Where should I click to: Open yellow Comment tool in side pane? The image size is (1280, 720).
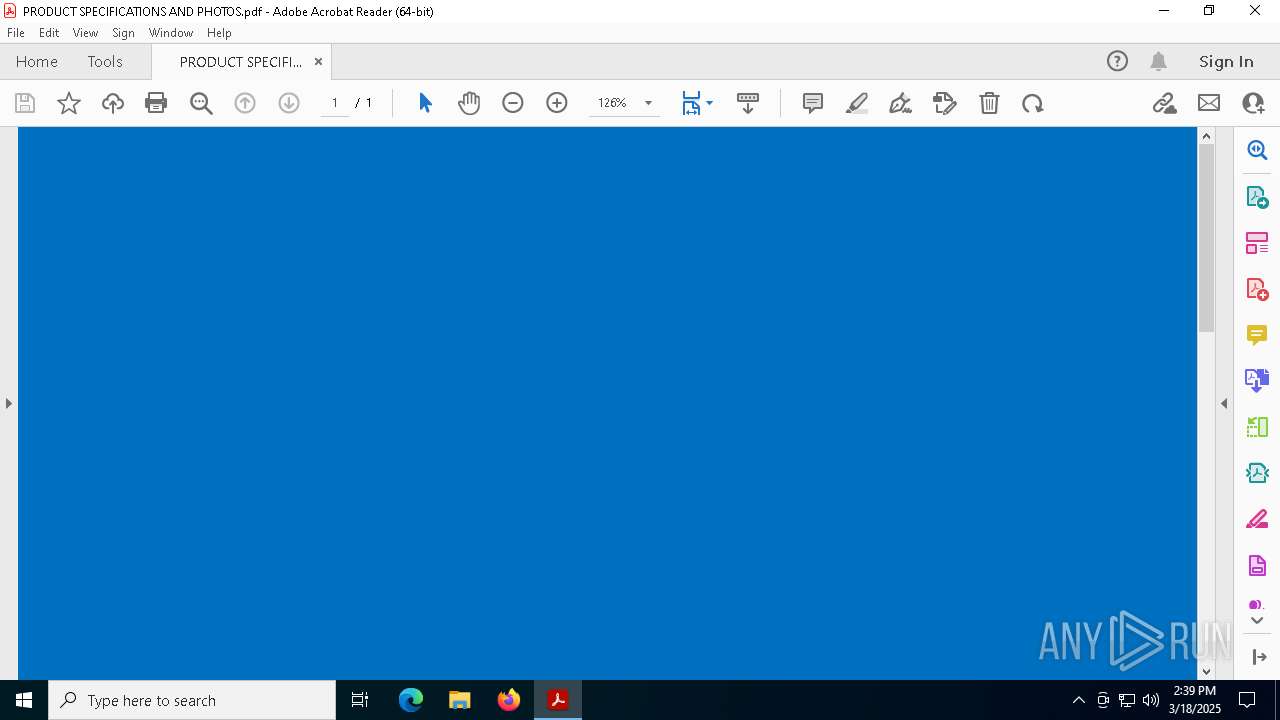[1257, 335]
